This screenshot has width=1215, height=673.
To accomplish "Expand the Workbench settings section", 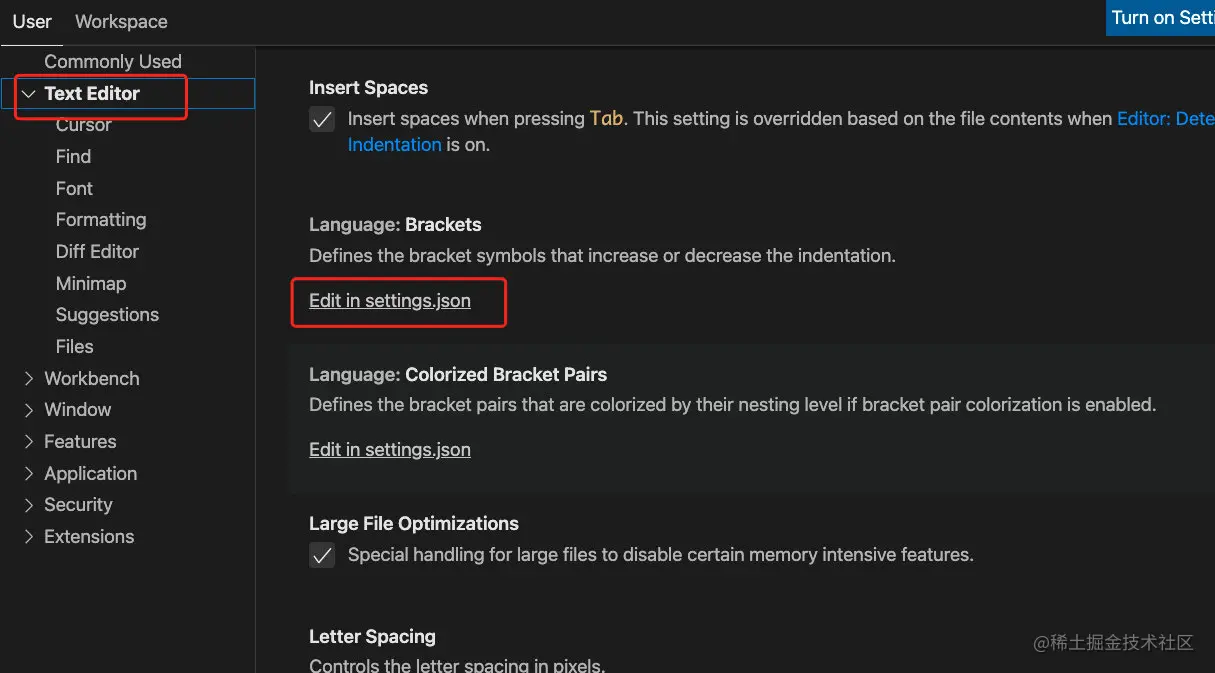I will [x=29, y=378].
